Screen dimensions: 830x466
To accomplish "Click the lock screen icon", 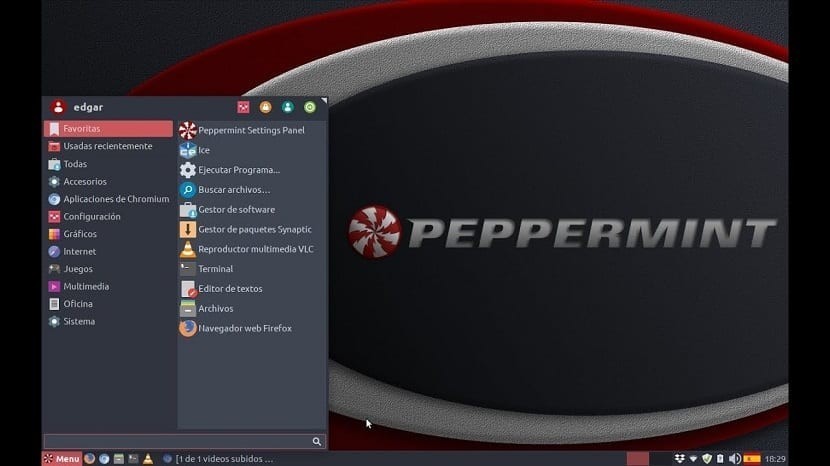I will click(266, 107).
